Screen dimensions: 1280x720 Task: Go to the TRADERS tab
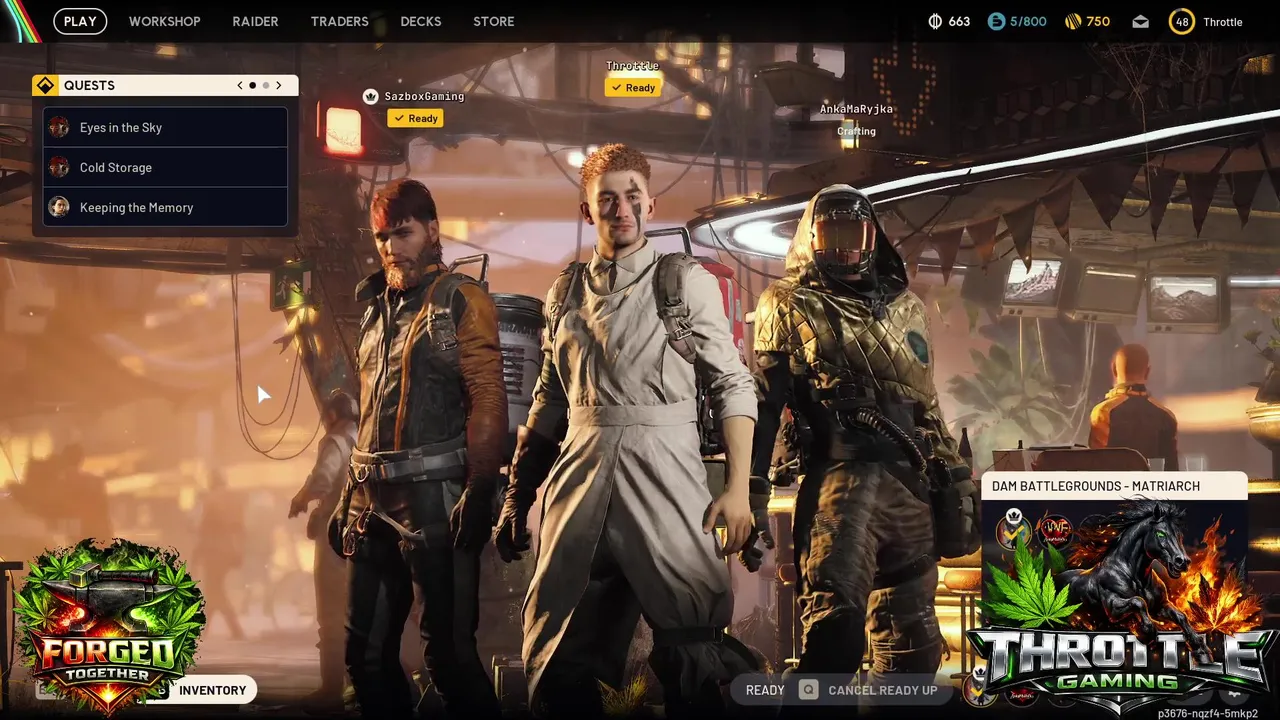pos(339,21)
